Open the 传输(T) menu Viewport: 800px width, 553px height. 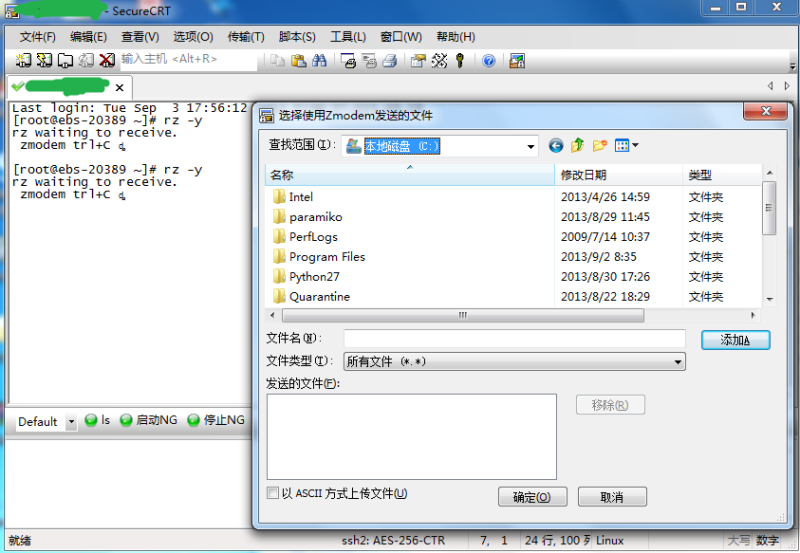[246, 37]
